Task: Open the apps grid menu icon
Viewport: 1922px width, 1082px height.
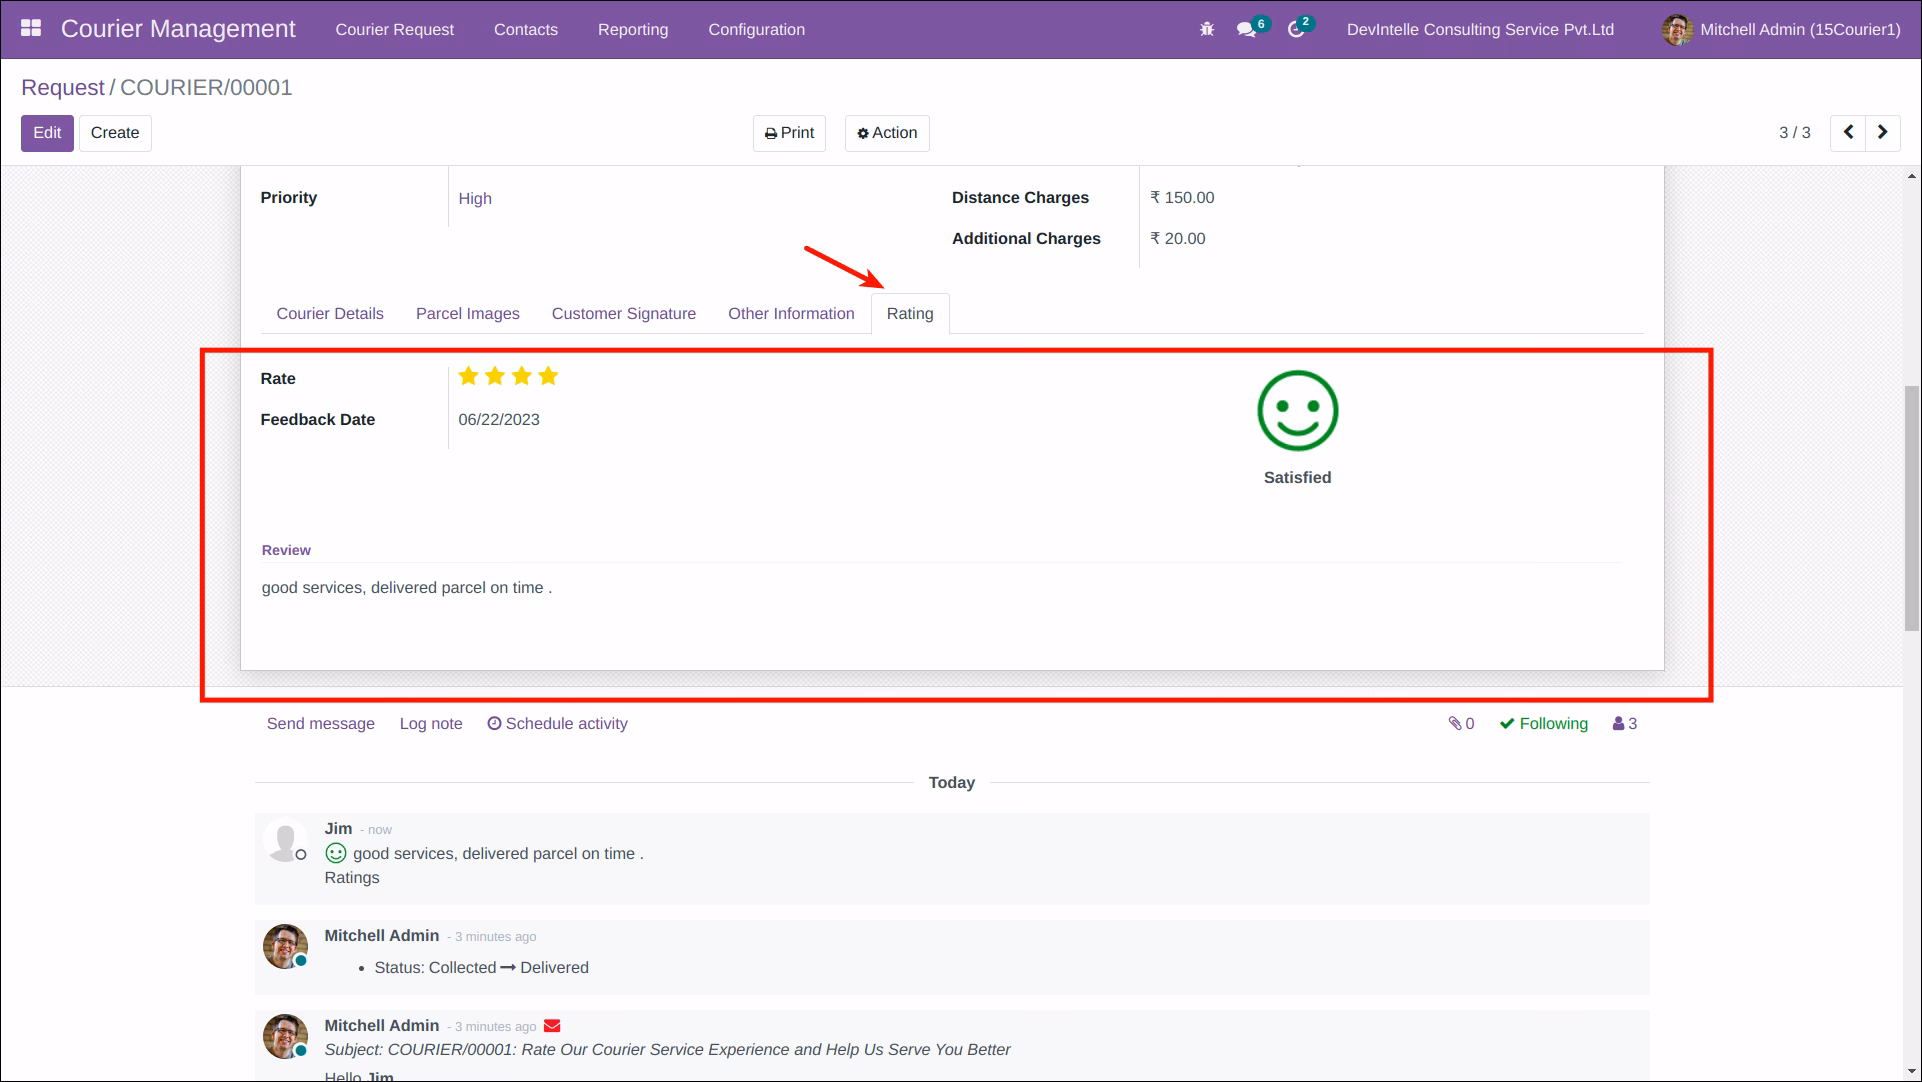Action: click(31, 28)
